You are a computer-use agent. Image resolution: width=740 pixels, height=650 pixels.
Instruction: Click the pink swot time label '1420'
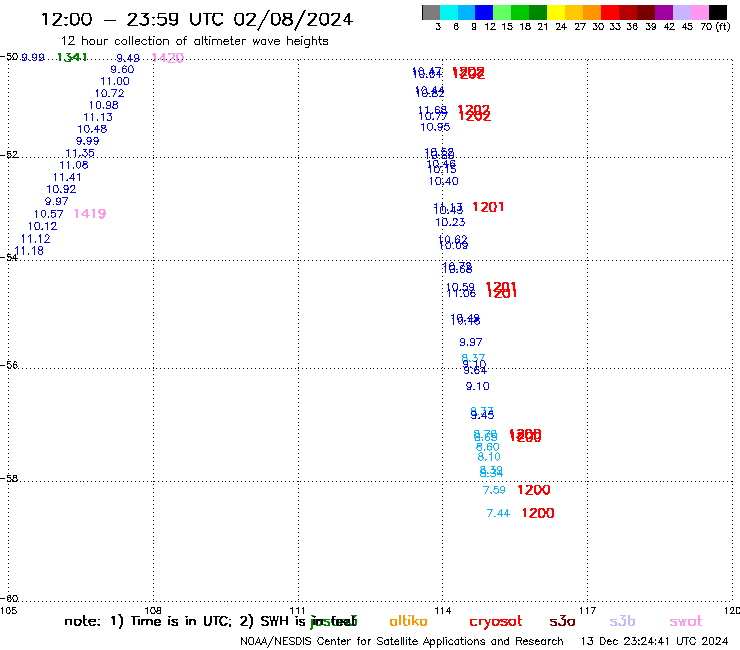point(168,58)
